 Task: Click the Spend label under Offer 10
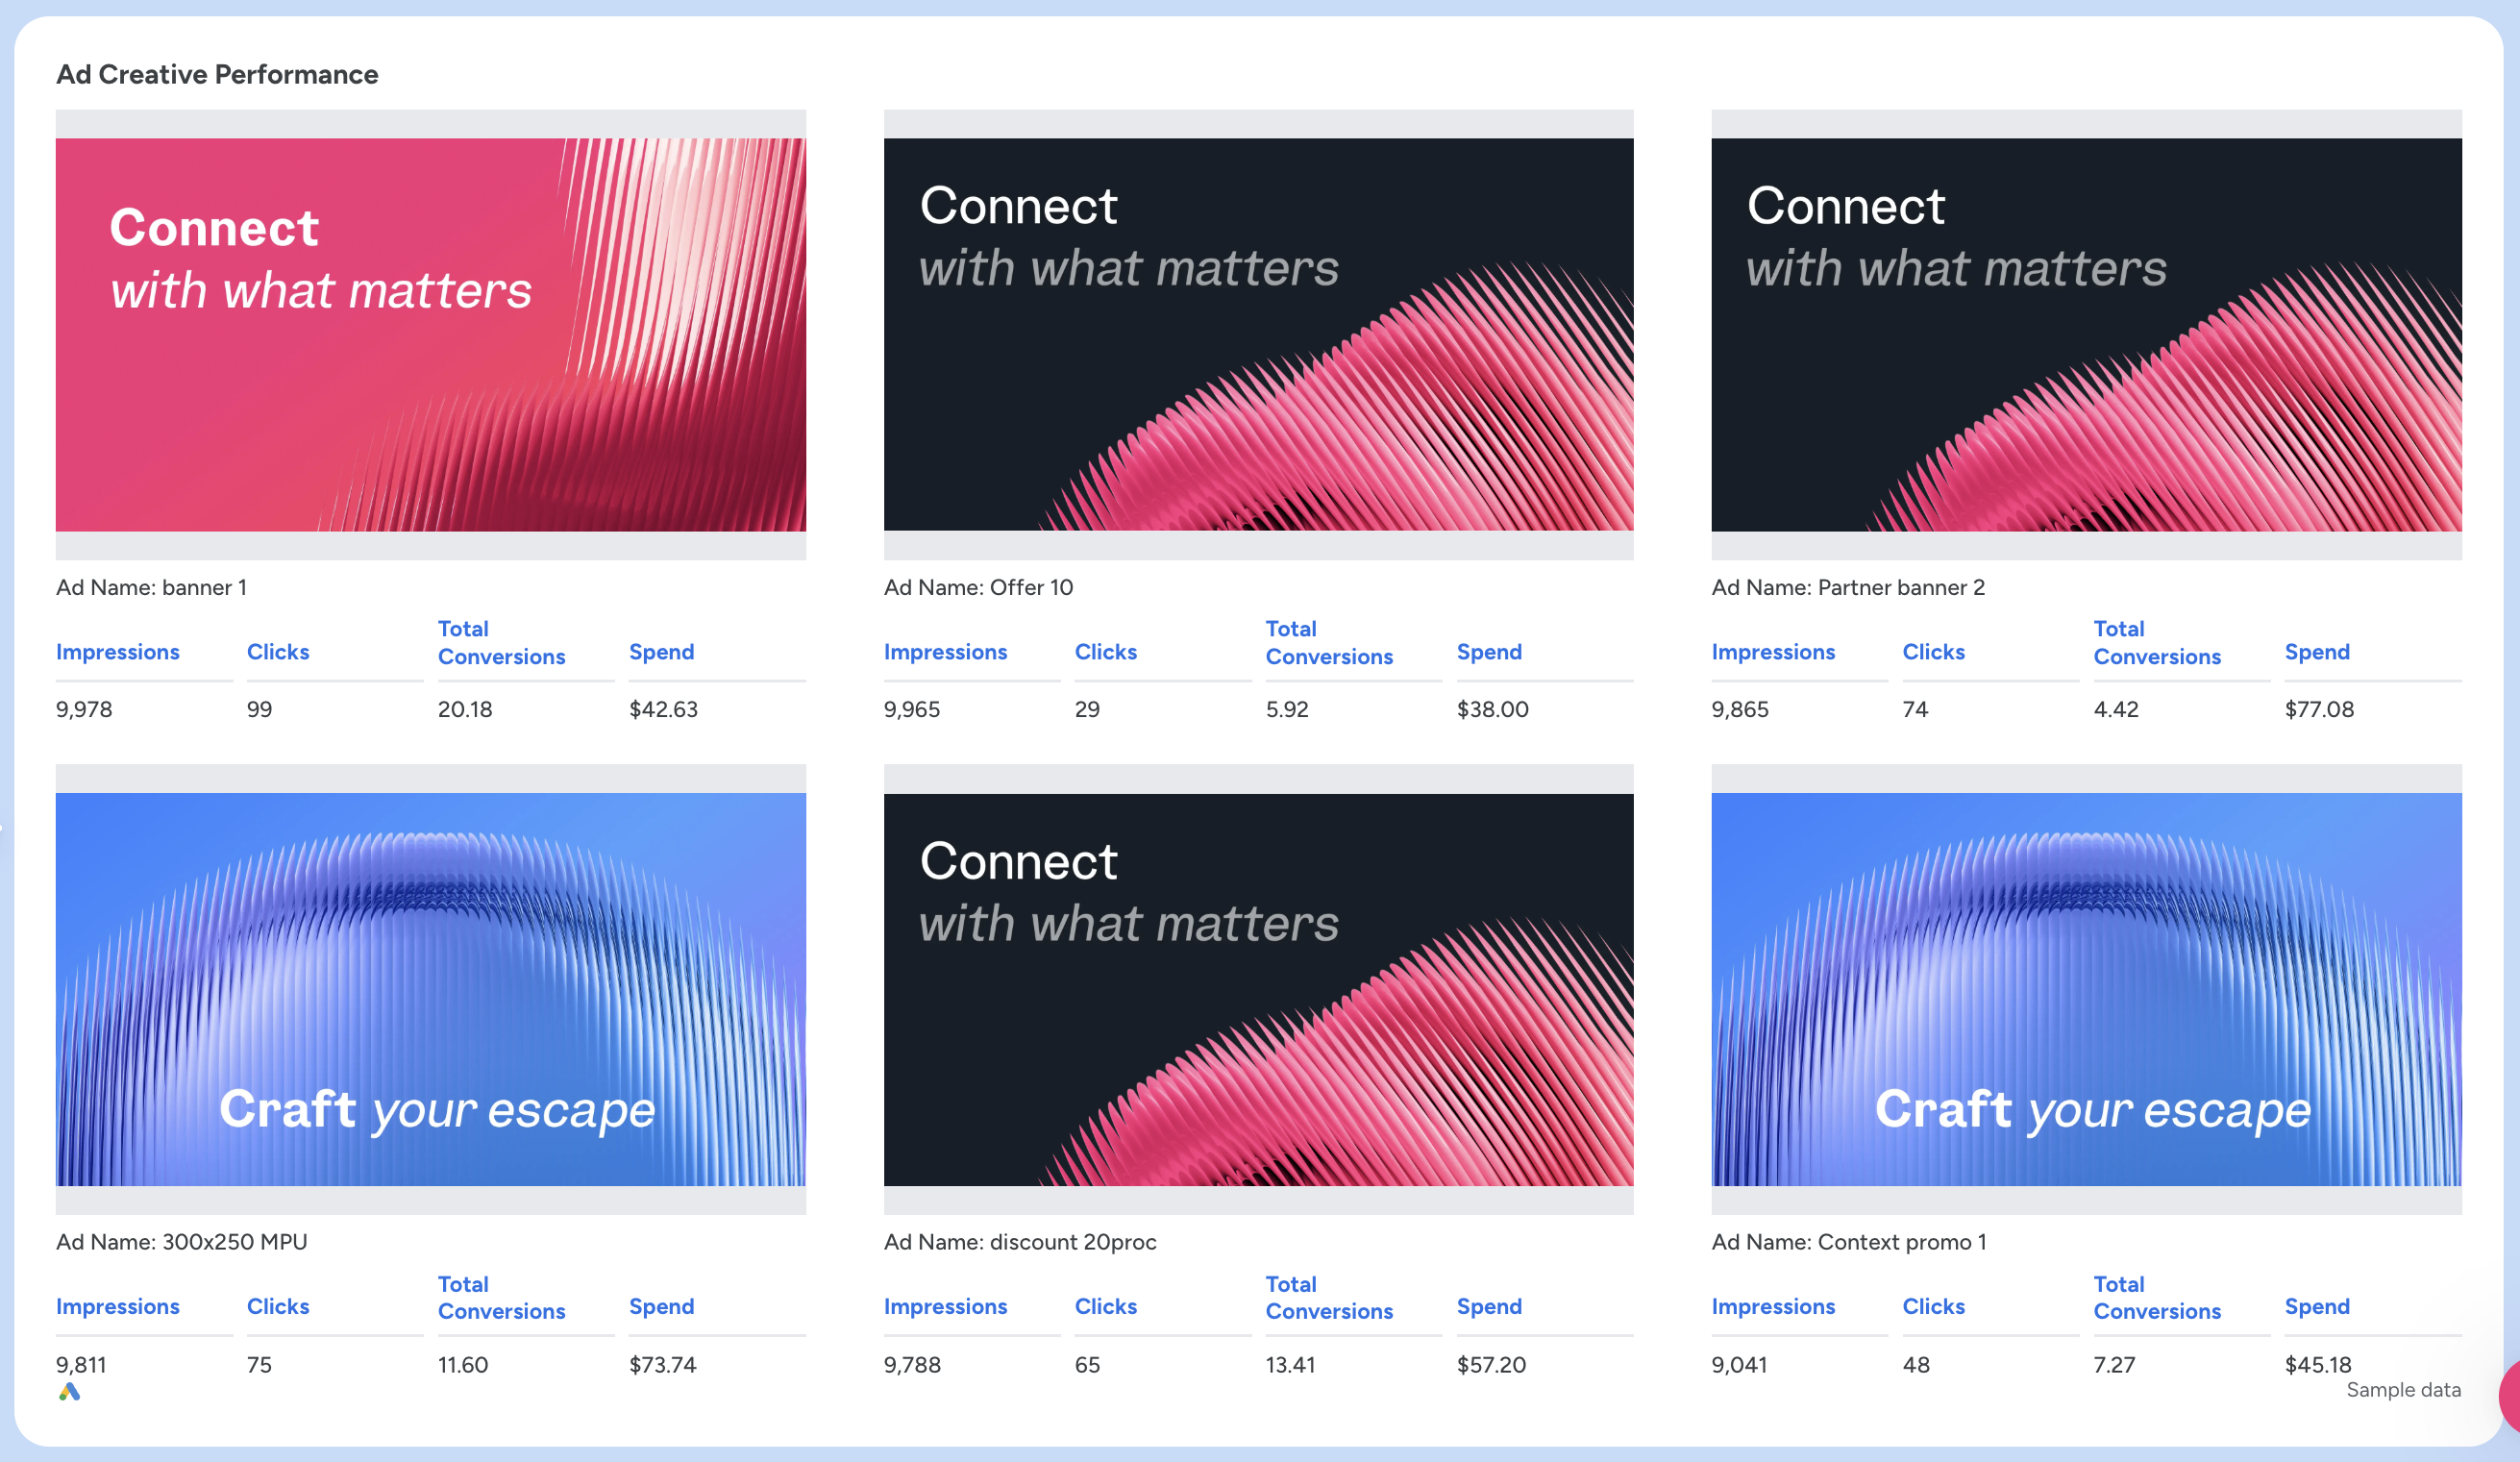pyautogui.click(x=1489, y=652)
